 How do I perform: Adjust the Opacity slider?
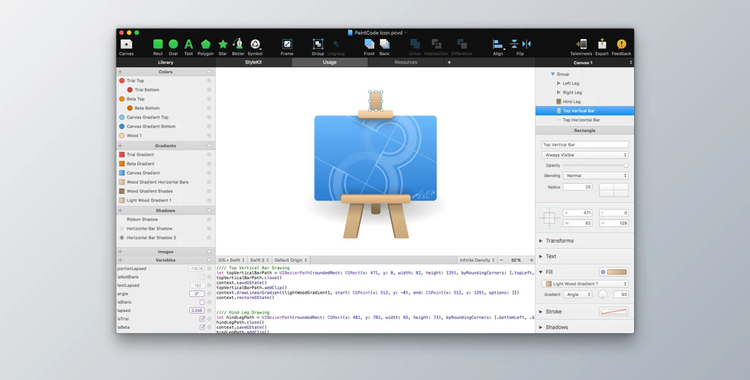(596, 166)
